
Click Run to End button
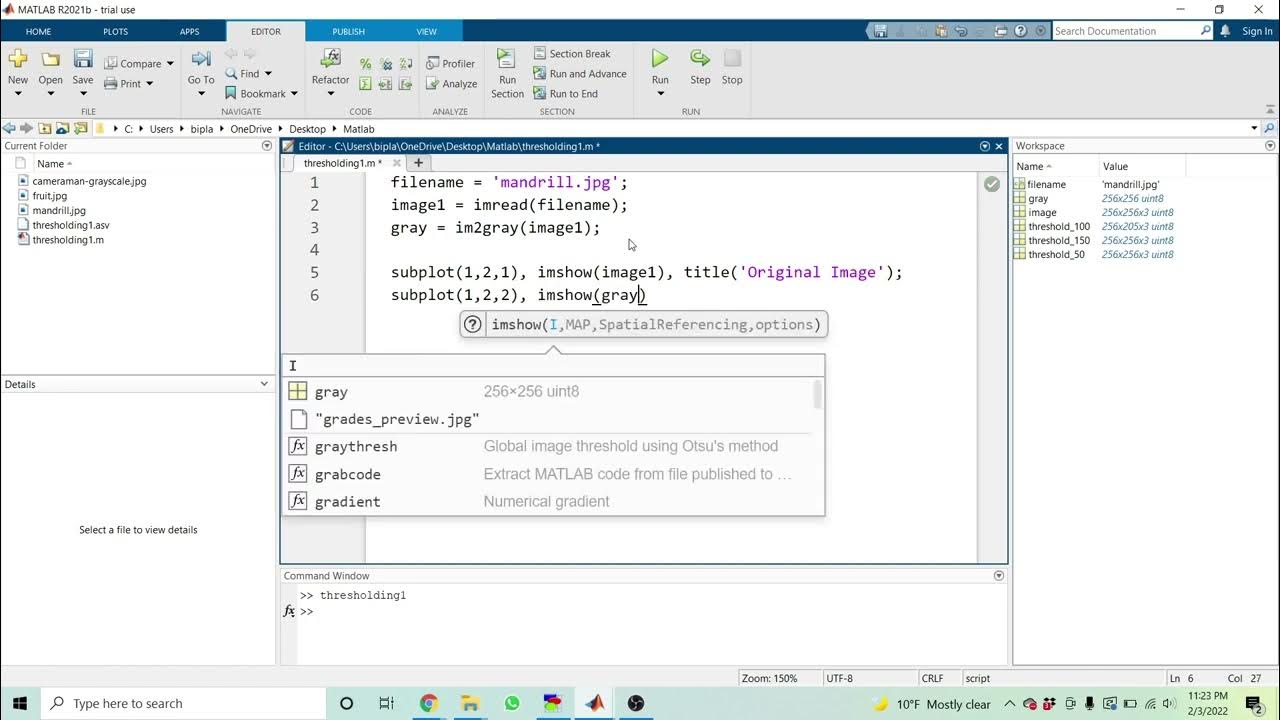pyautogui.click(x=564, y=94)
